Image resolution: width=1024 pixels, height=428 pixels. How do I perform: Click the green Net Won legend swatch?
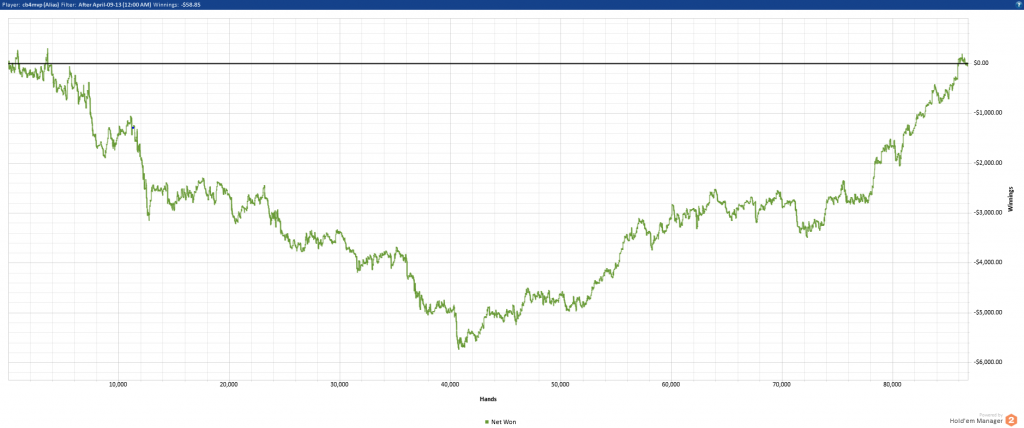pyautogui.click(x=486, y=422)
